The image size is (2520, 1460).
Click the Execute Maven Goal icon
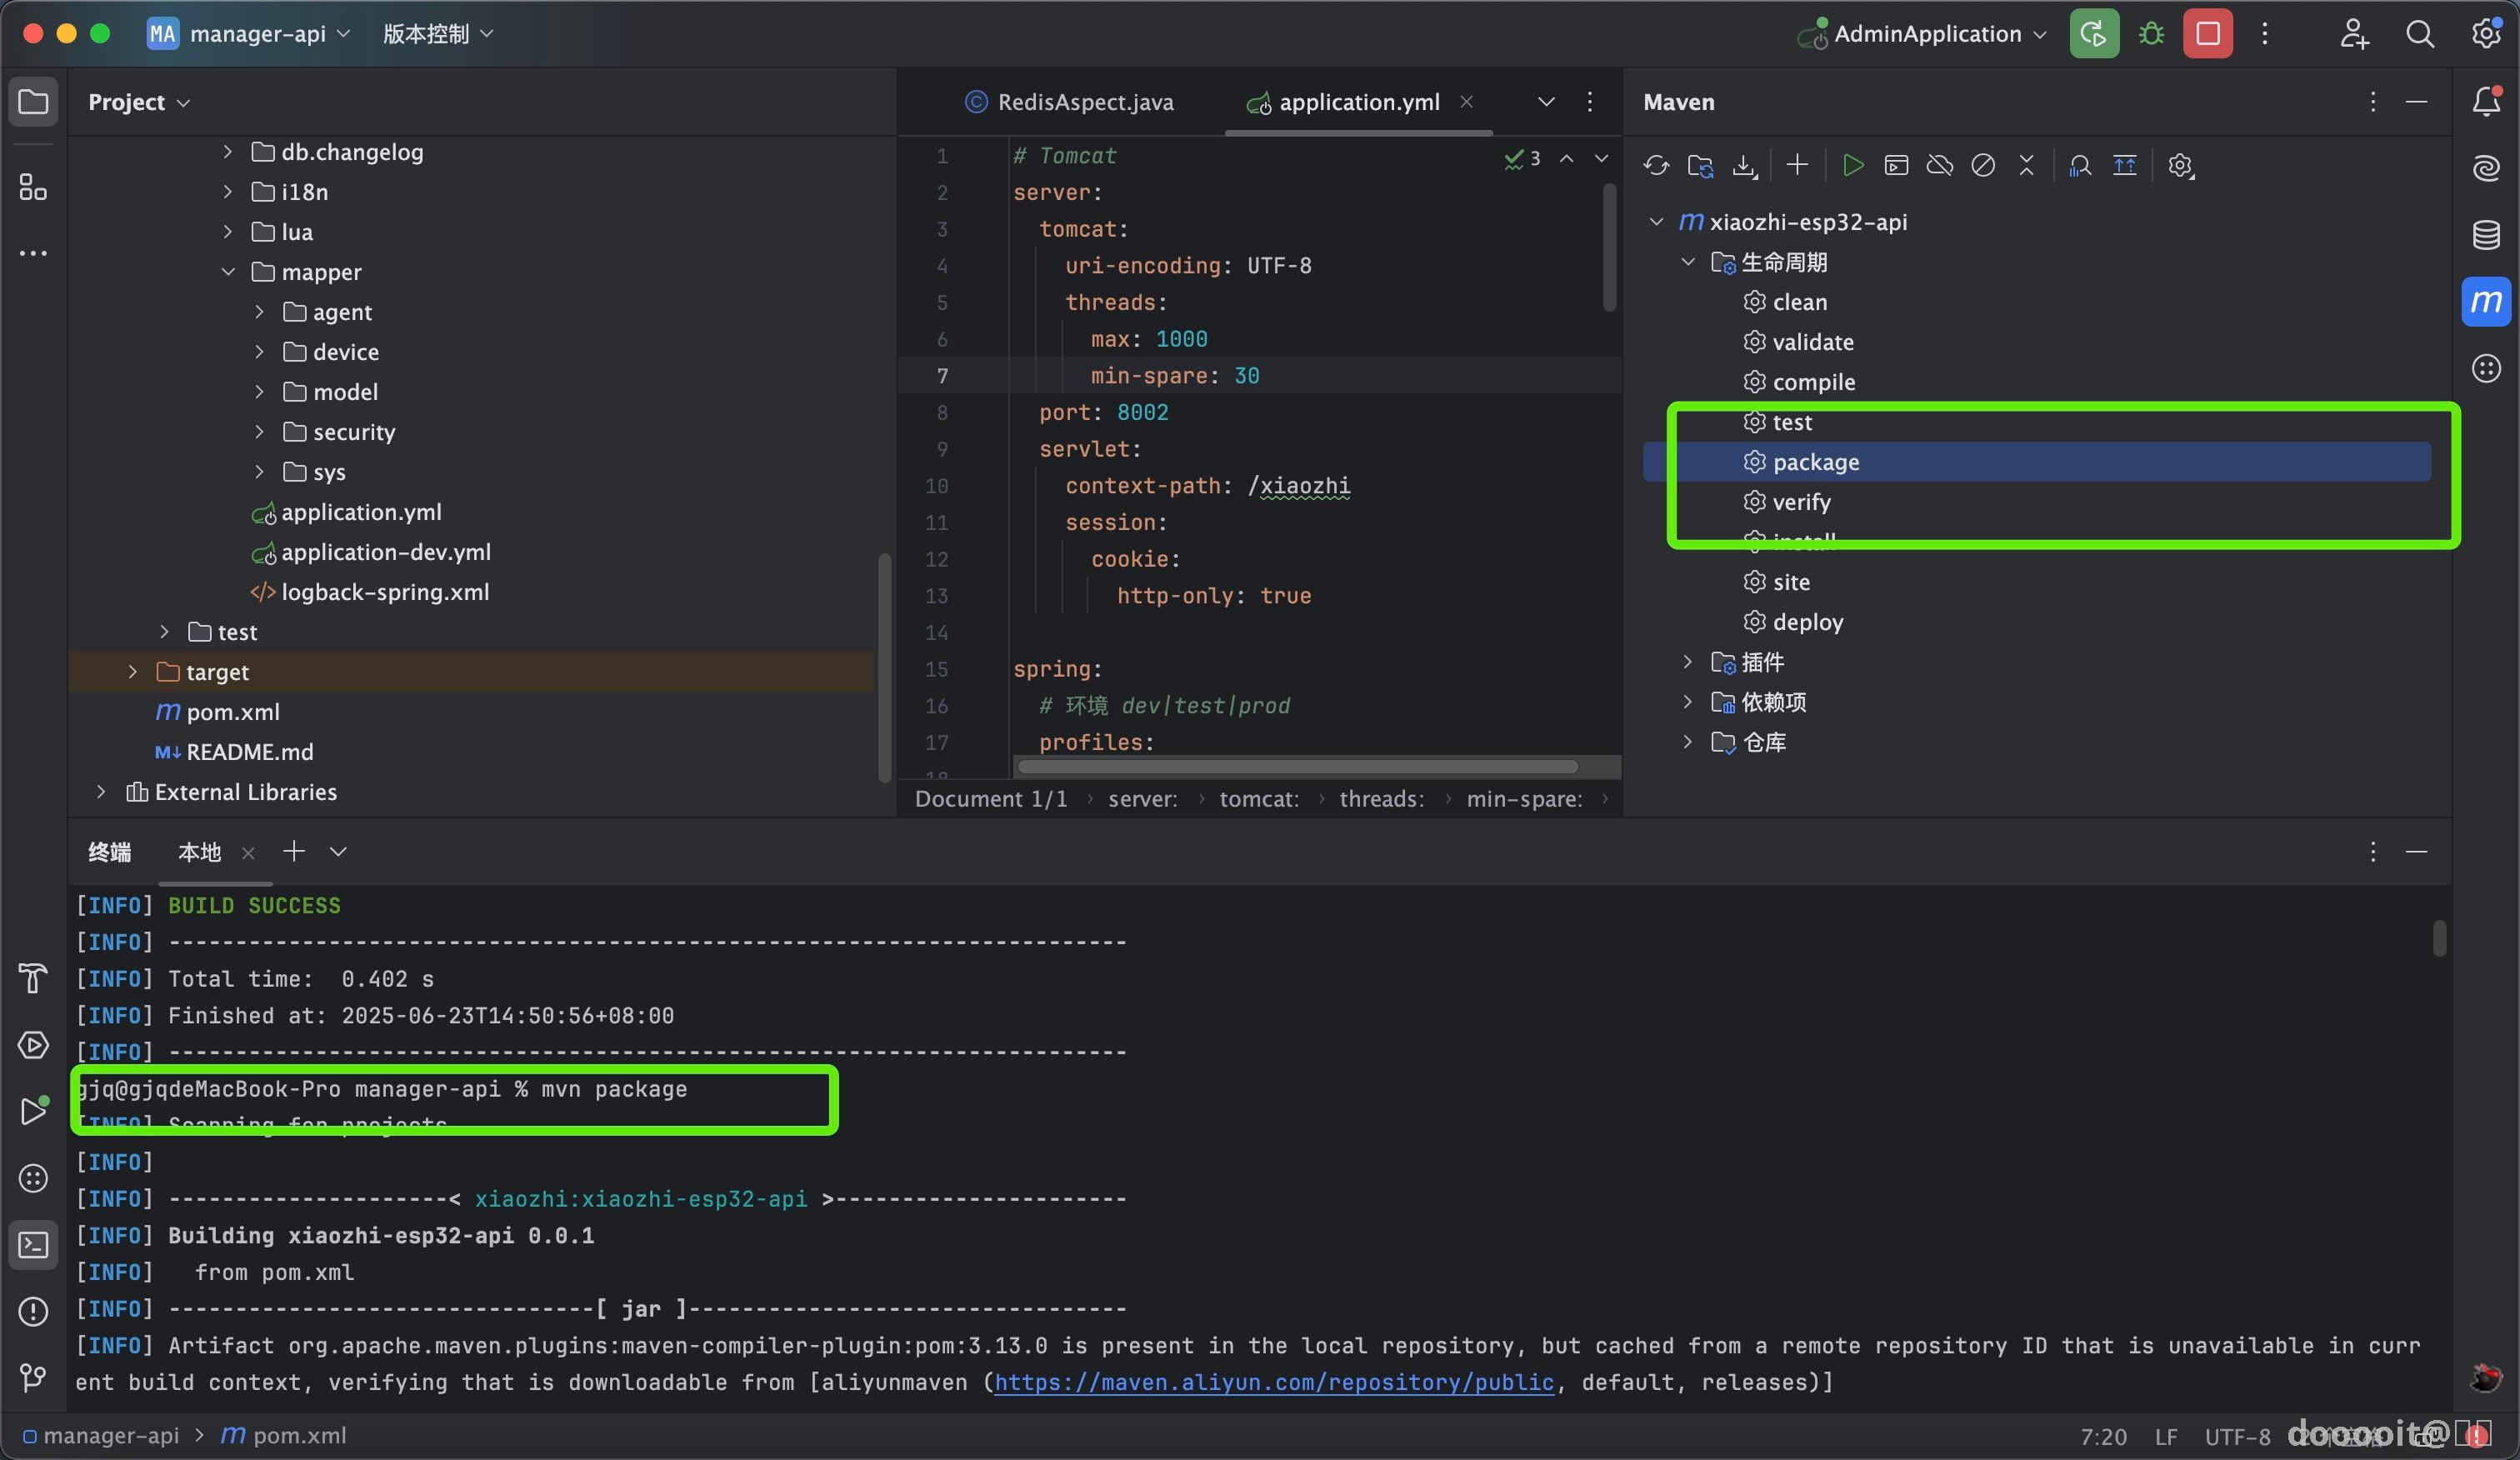point(1896,166)
